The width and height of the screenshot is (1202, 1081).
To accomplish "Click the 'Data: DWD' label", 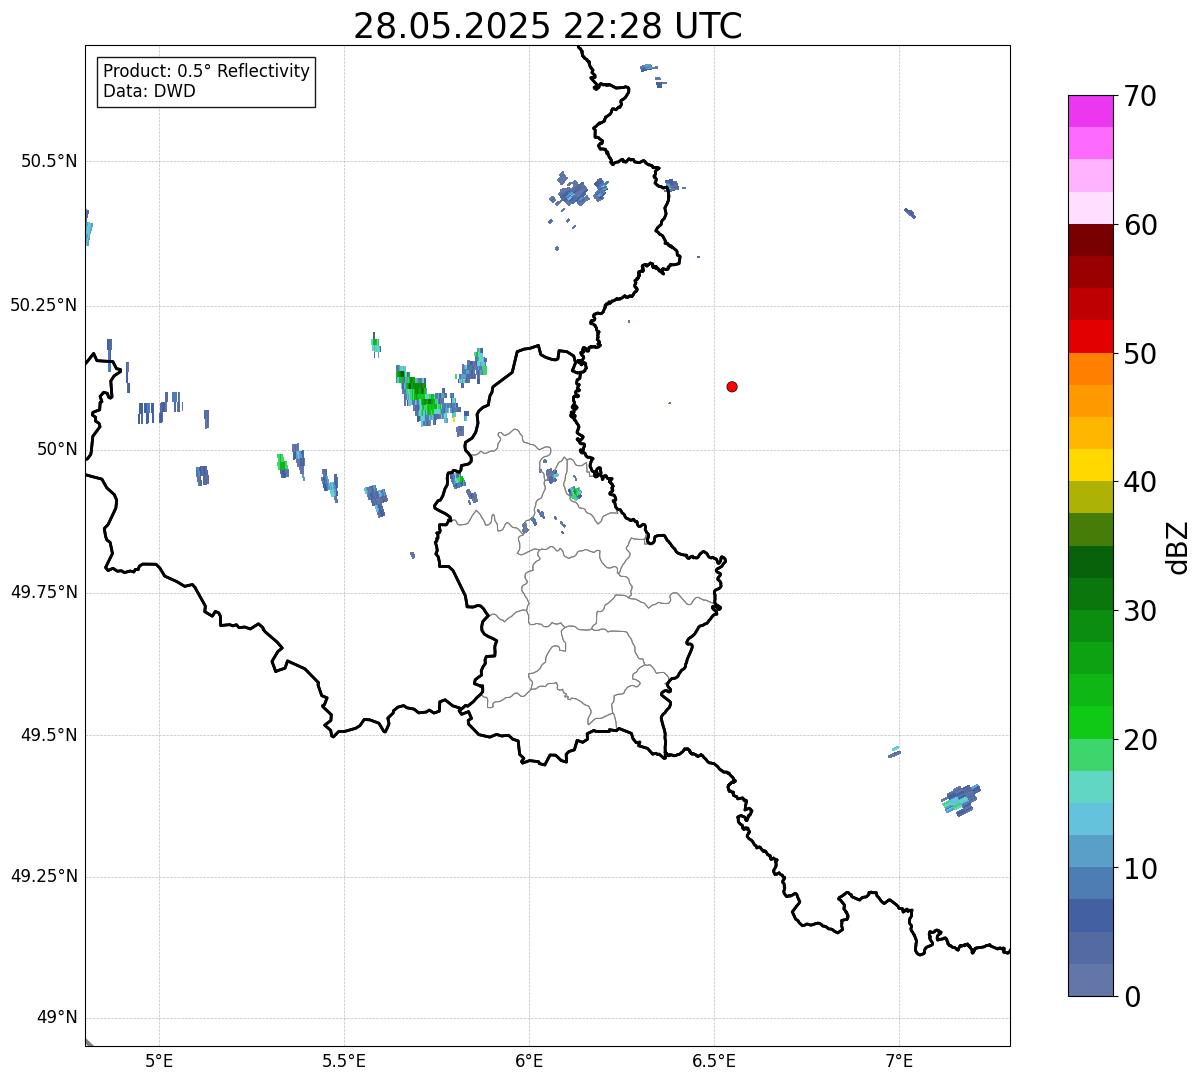I will point(150,92).
